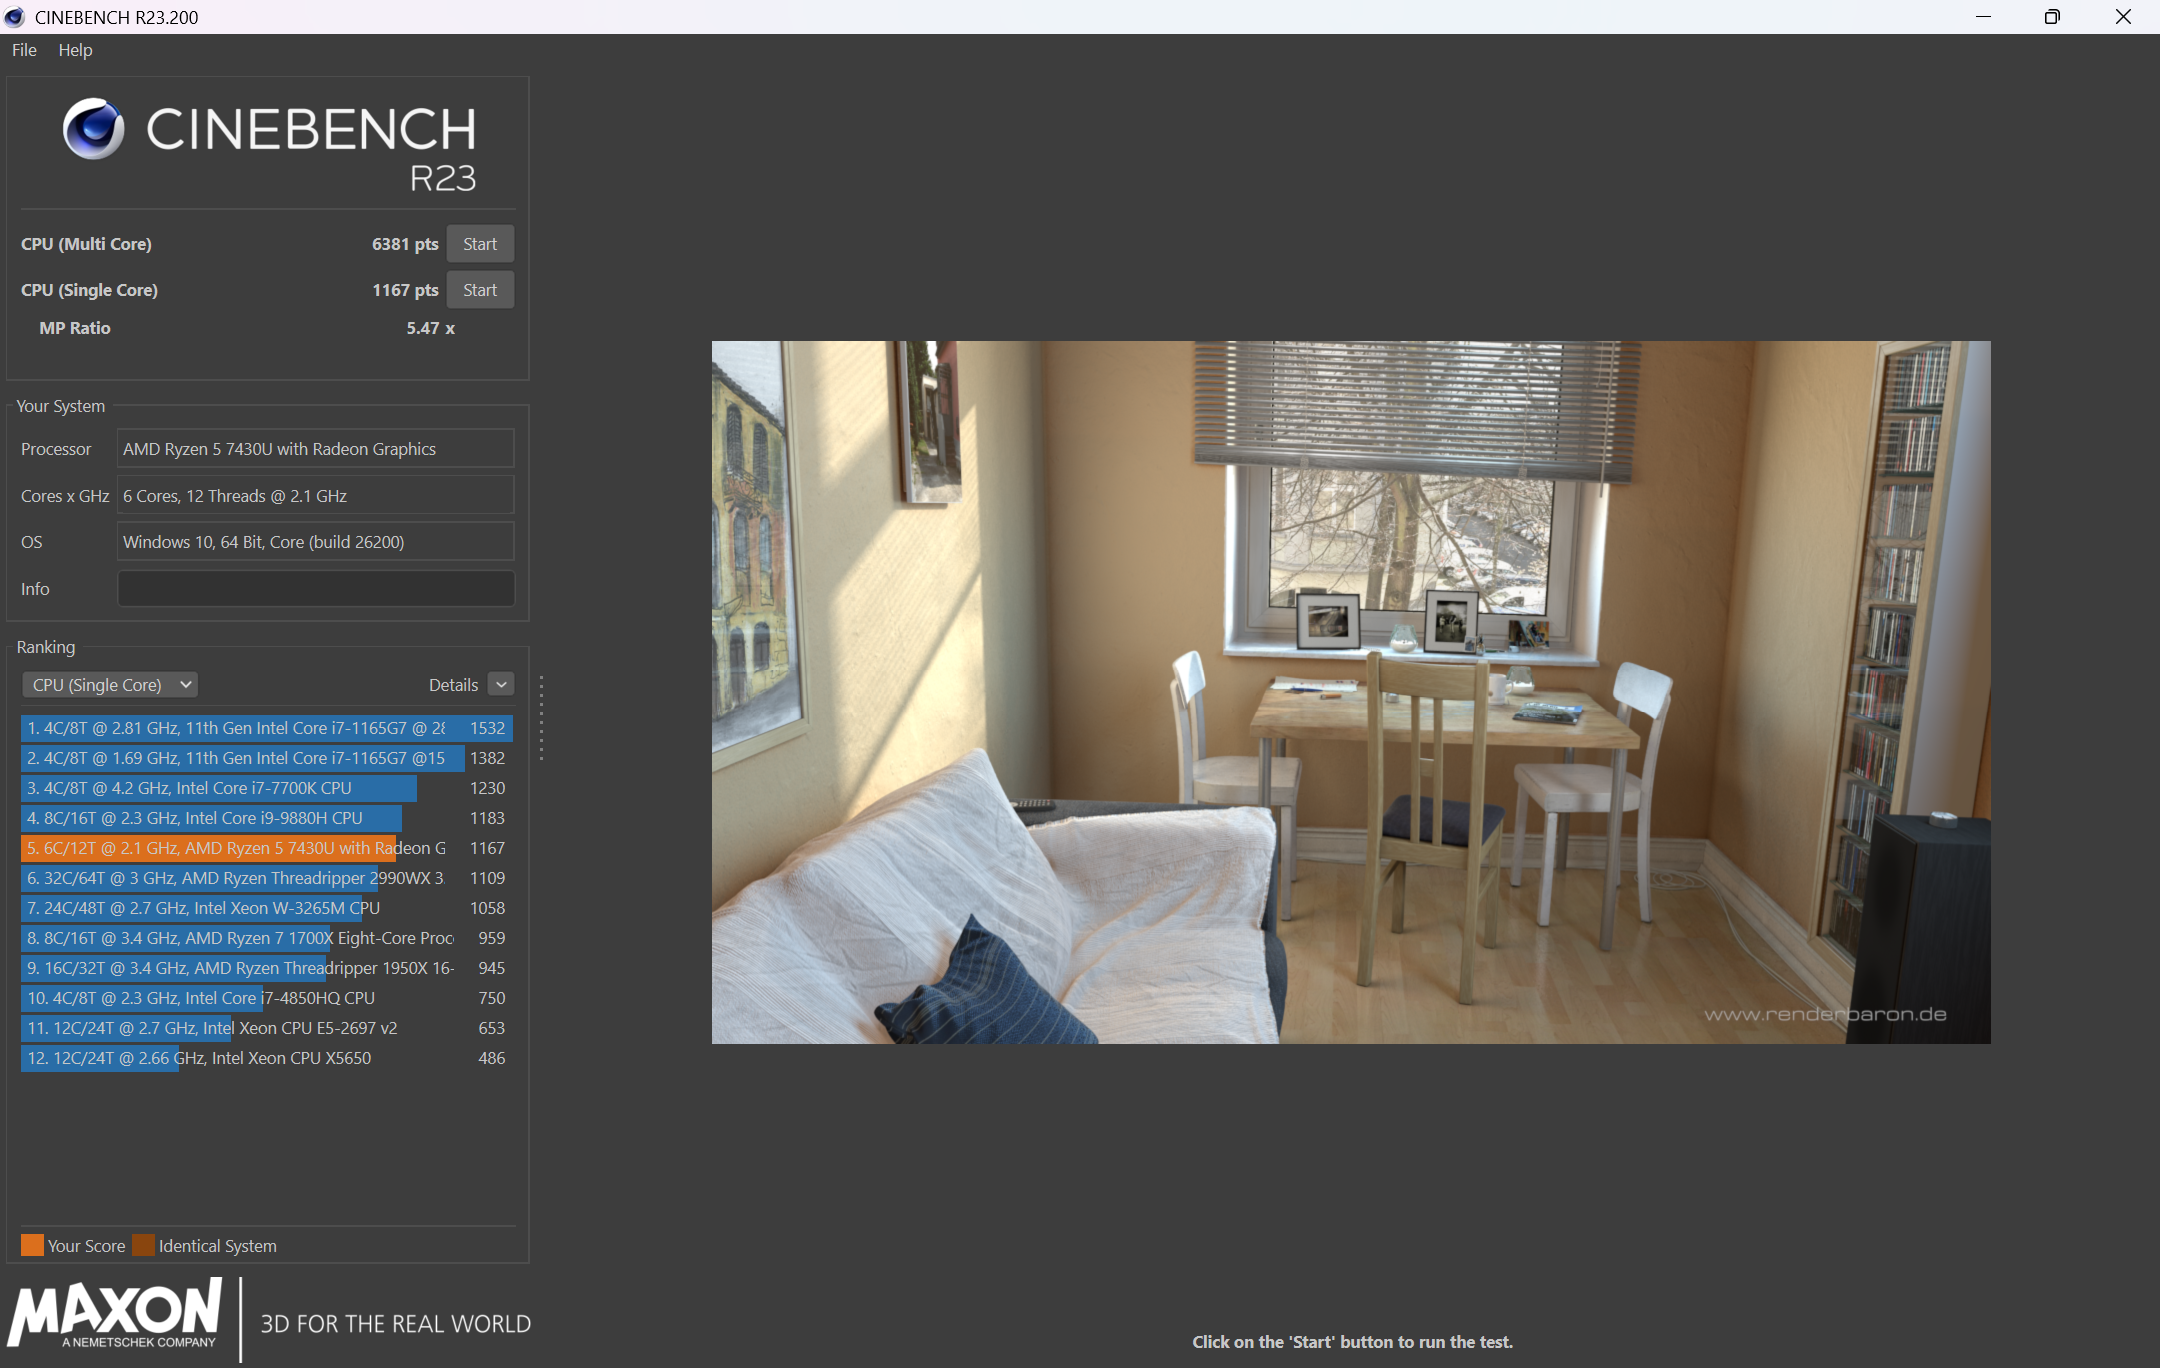Viewport: 2160px width, 1368px height.
Task: Expand the Details arrow in Ranking
Action: tap(502, 684)
